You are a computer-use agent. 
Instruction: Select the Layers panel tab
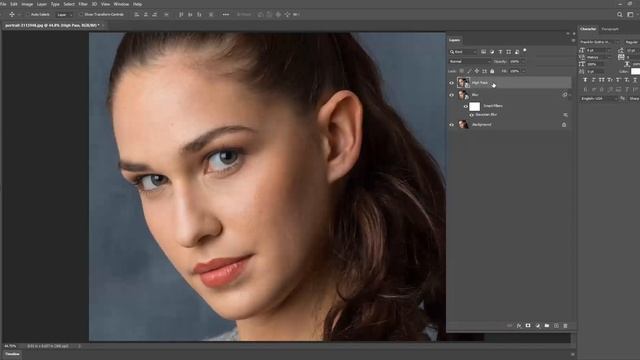click(454, 40)
